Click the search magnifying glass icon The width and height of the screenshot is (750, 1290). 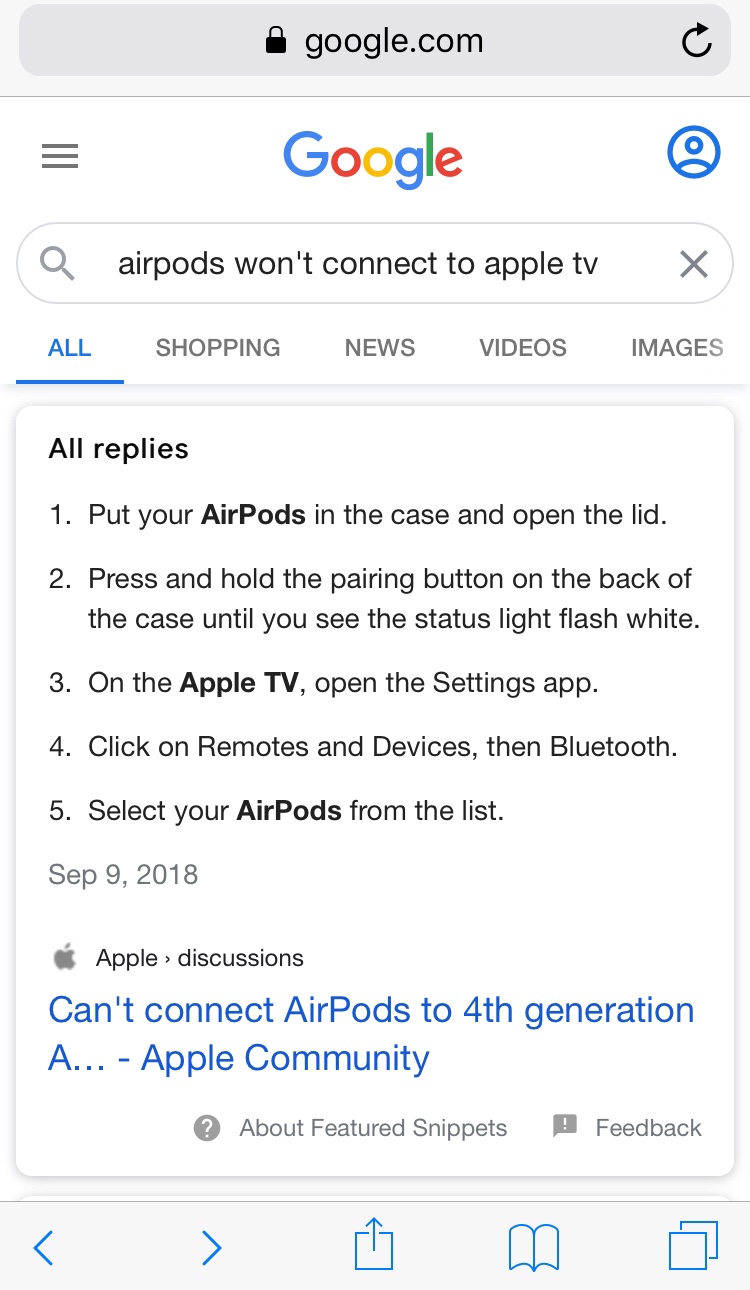[x=58, y=263]
